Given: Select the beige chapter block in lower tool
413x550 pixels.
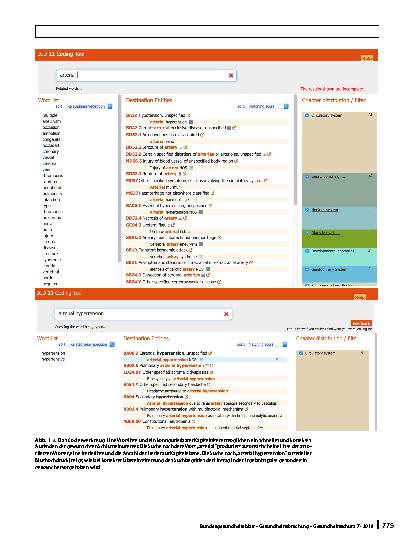Looking at the screenshot, I should tap(332, 390).
